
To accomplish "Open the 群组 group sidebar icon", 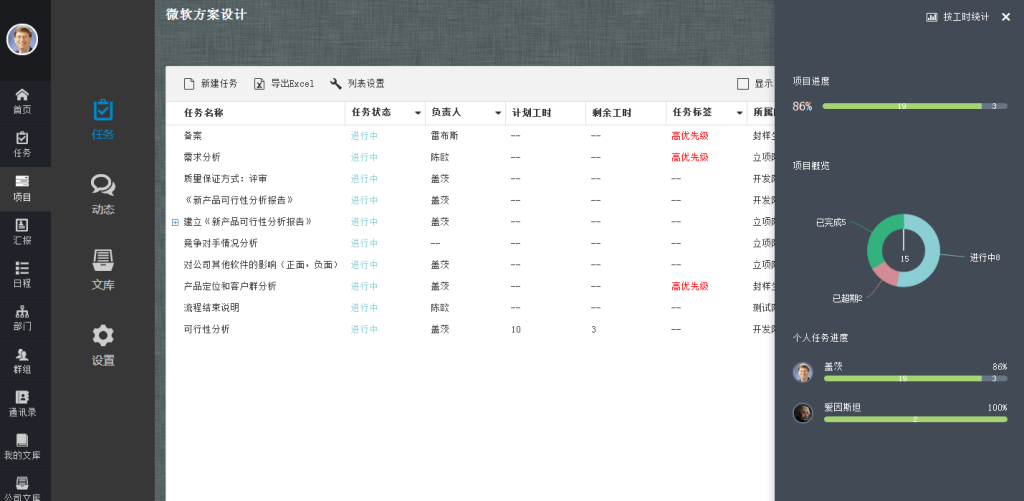I will tap(22, 361).
